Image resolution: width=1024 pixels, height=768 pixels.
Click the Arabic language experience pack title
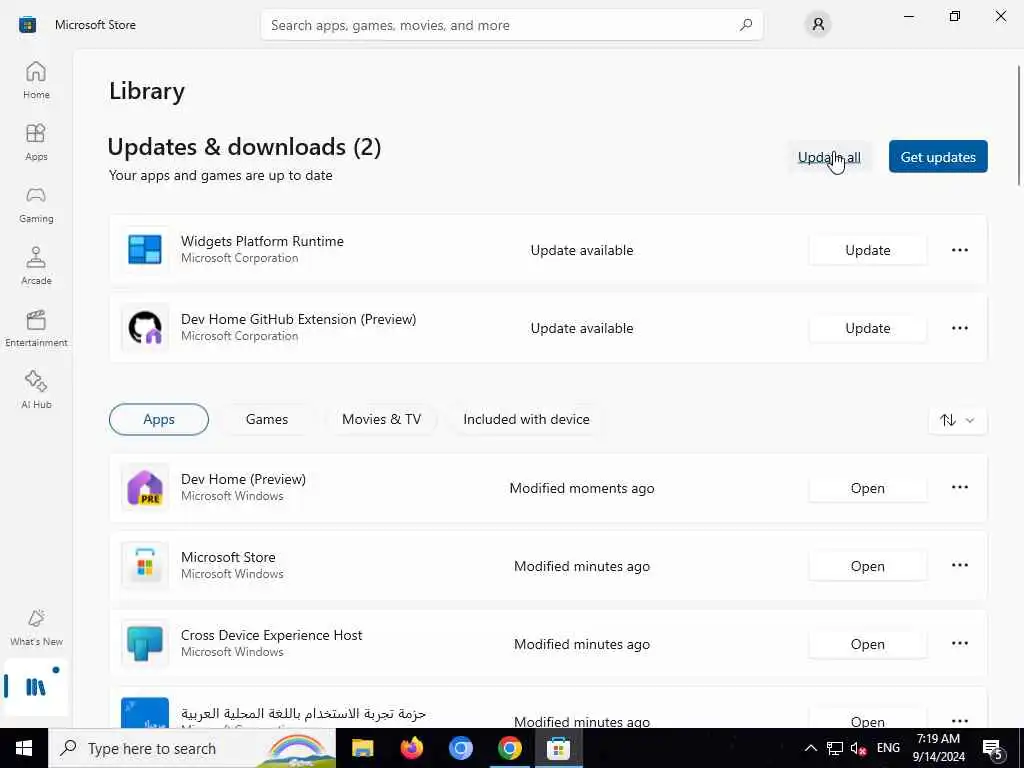[303, 713]
